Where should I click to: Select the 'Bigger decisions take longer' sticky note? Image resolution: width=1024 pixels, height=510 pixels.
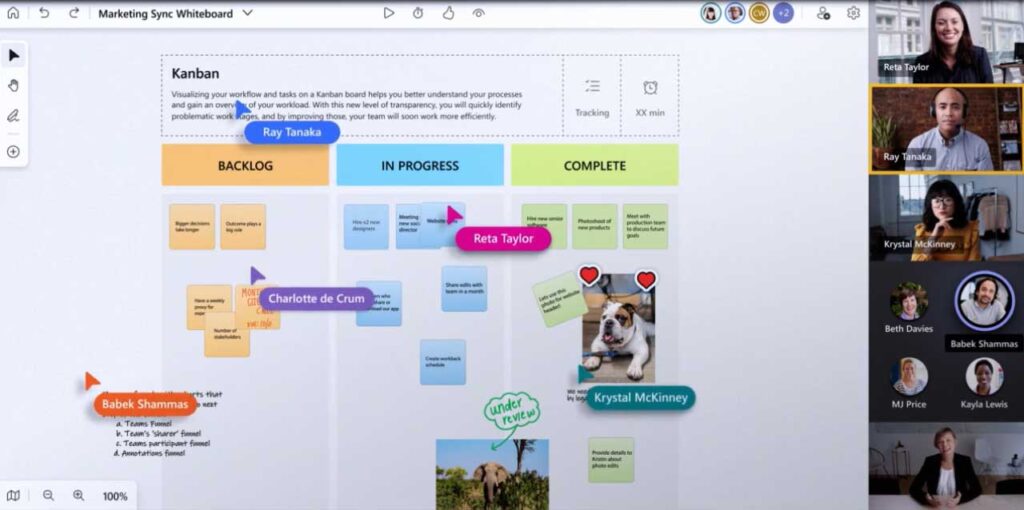tap(192, 227)
